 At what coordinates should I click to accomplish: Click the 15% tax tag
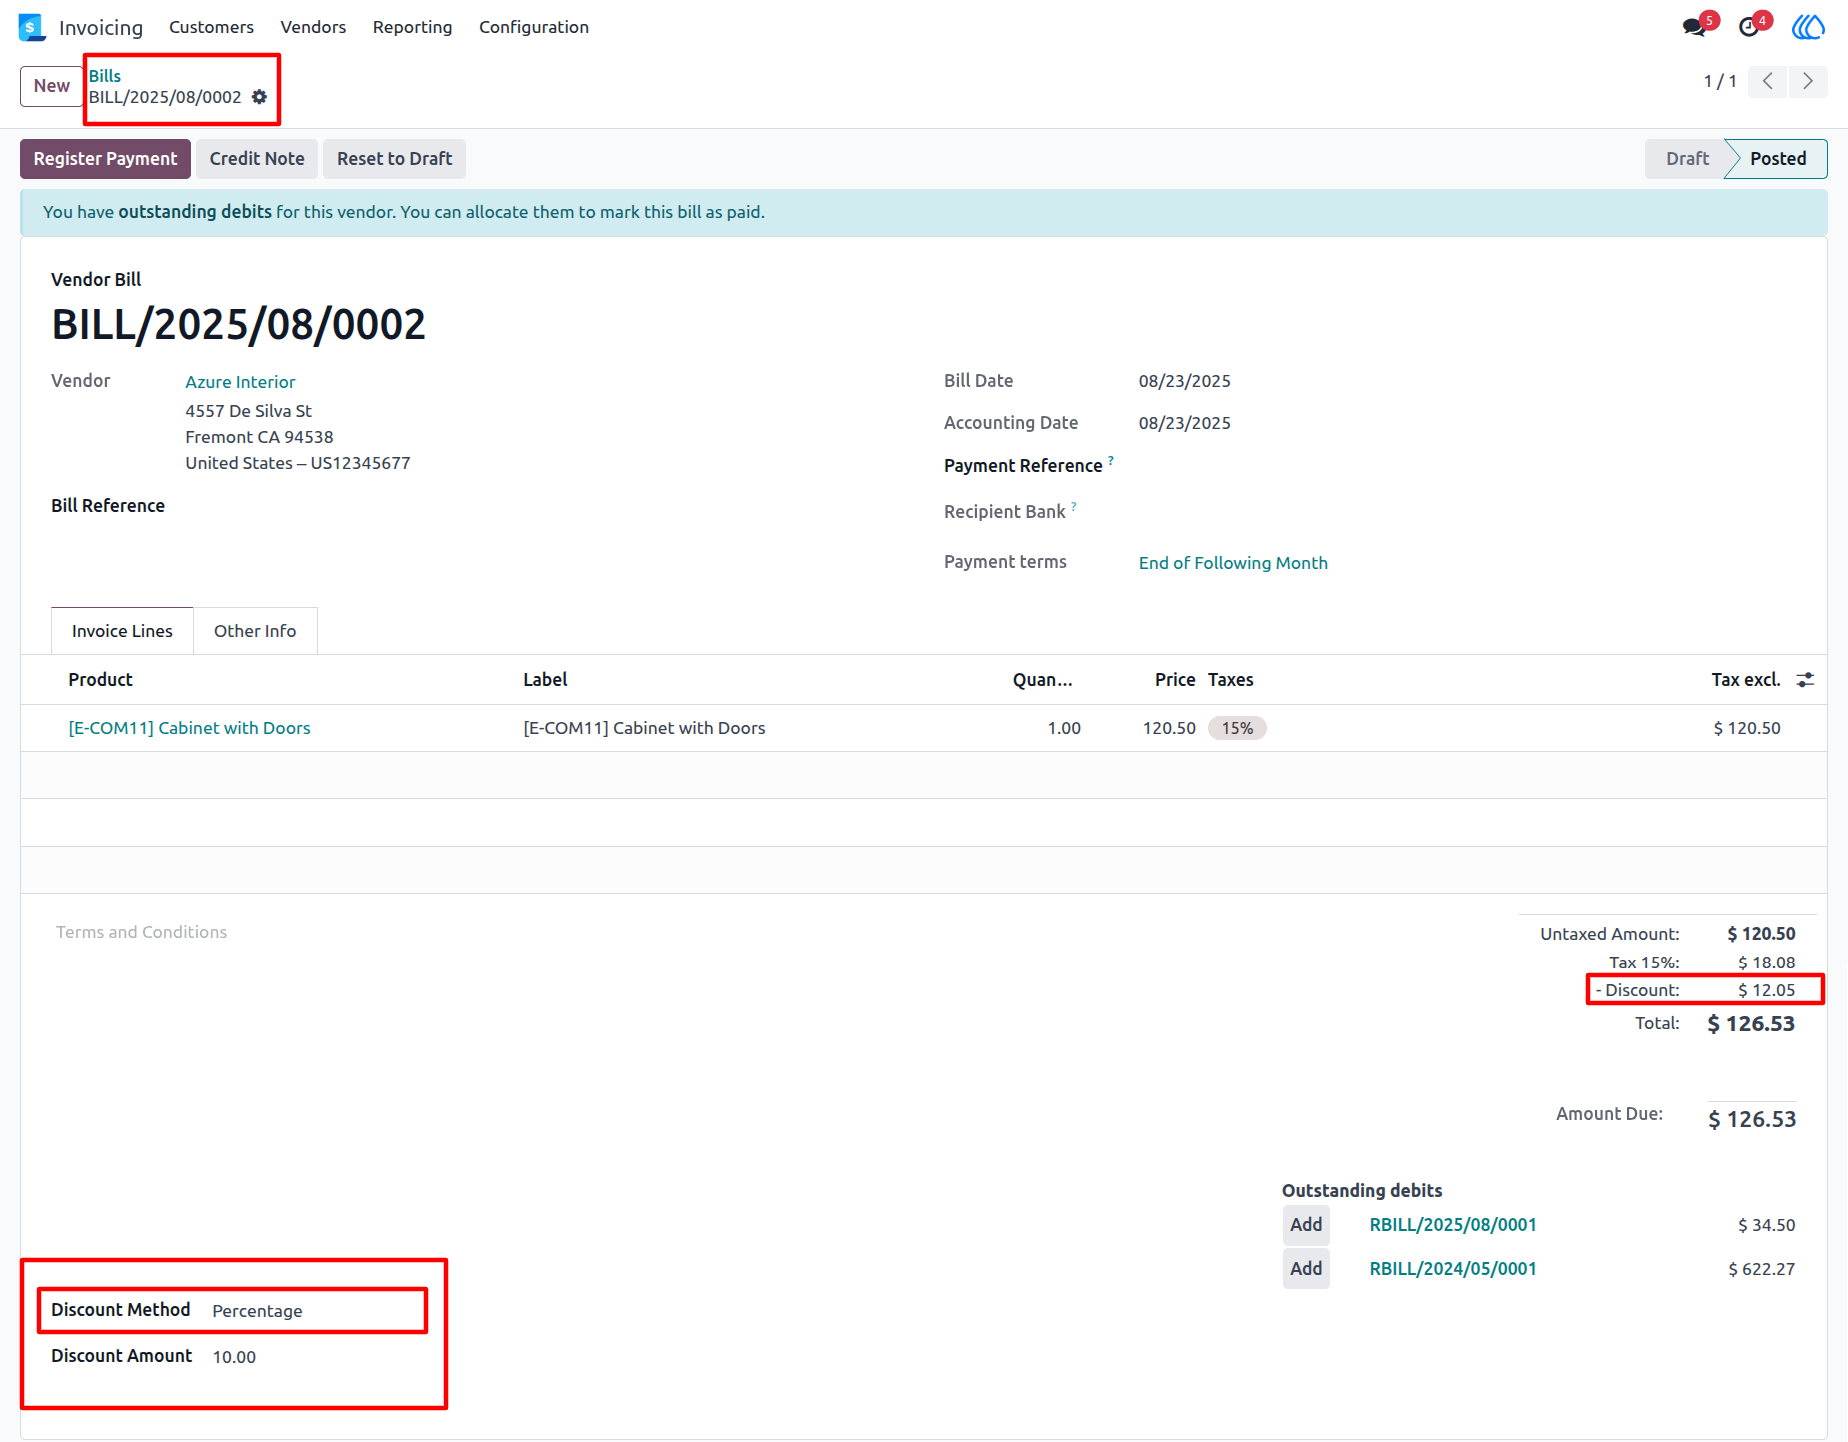click(x=1237, y=728)
